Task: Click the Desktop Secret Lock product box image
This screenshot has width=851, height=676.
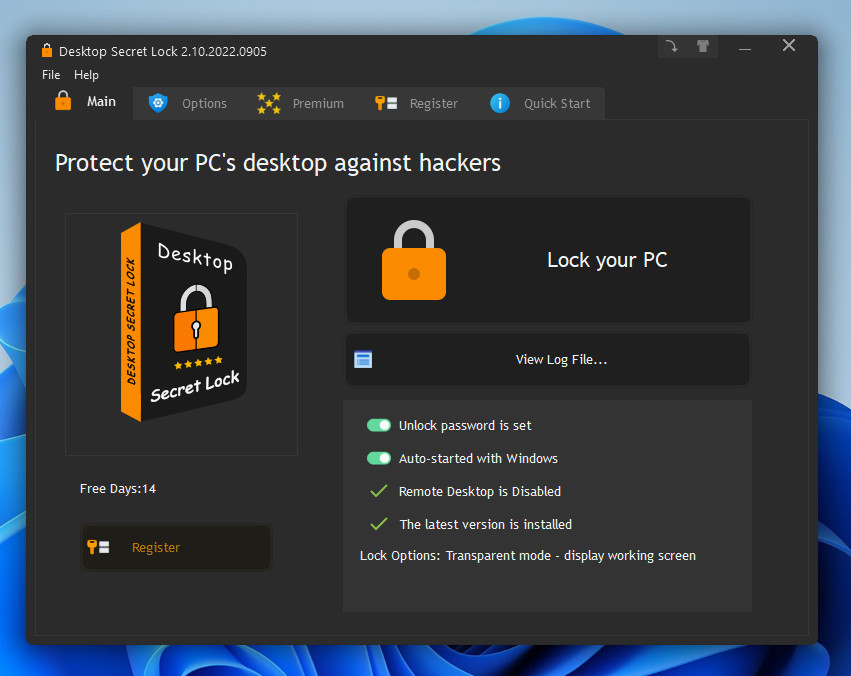Action: click(x=183, y=322)
